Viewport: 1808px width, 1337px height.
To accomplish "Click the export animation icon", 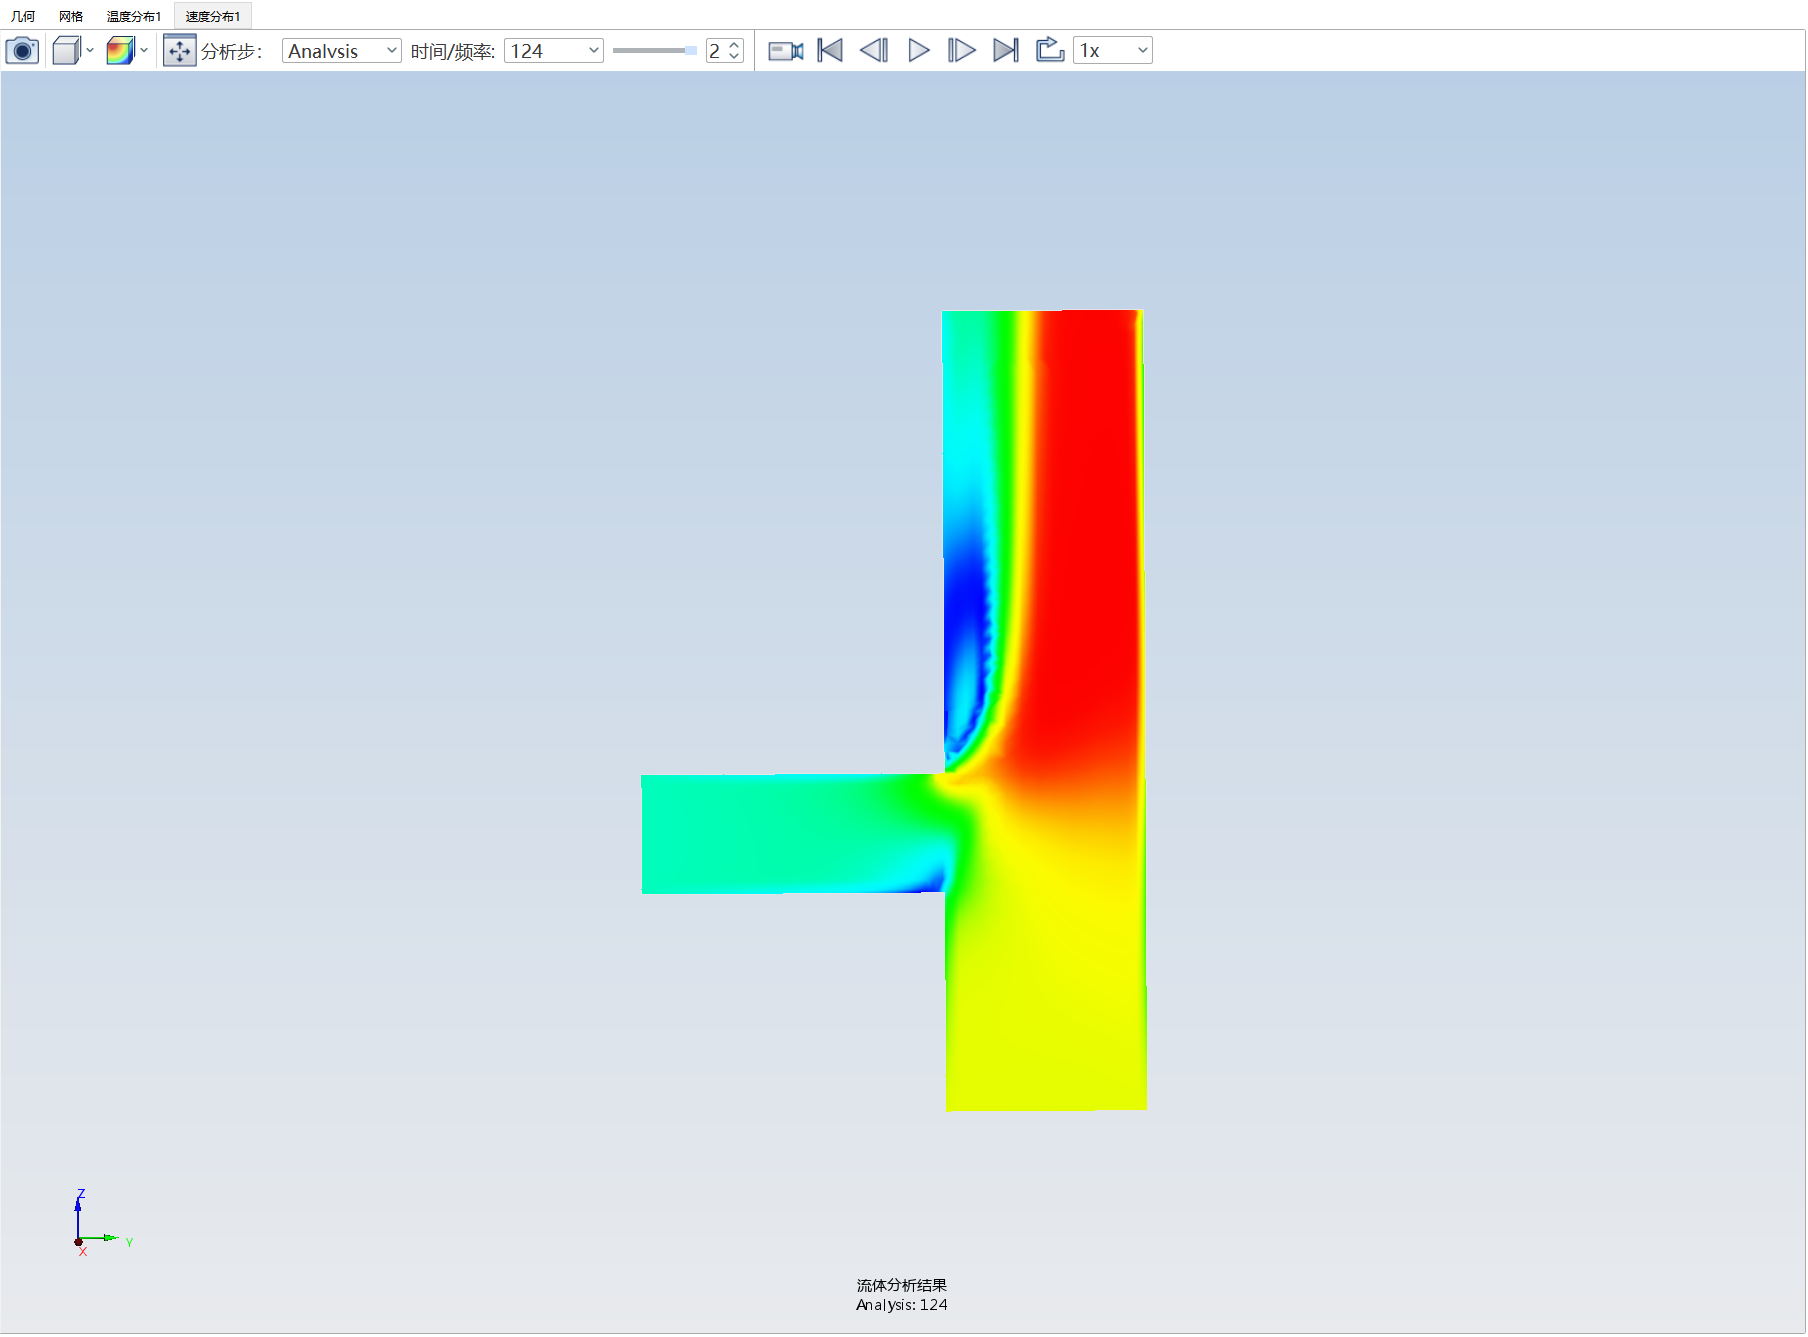I will (1049, 50).
